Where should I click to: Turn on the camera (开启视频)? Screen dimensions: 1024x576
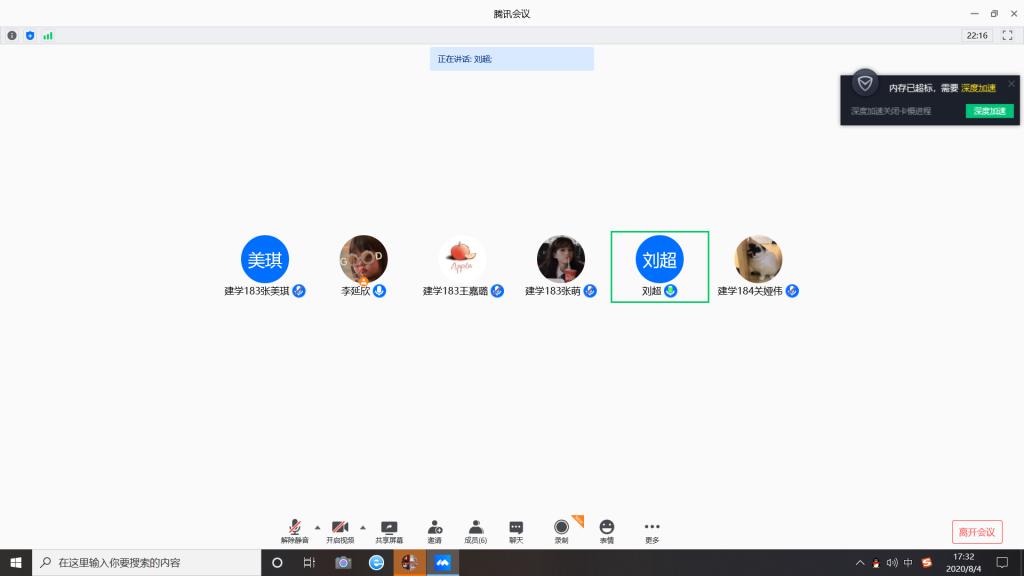tap(340, 530)
